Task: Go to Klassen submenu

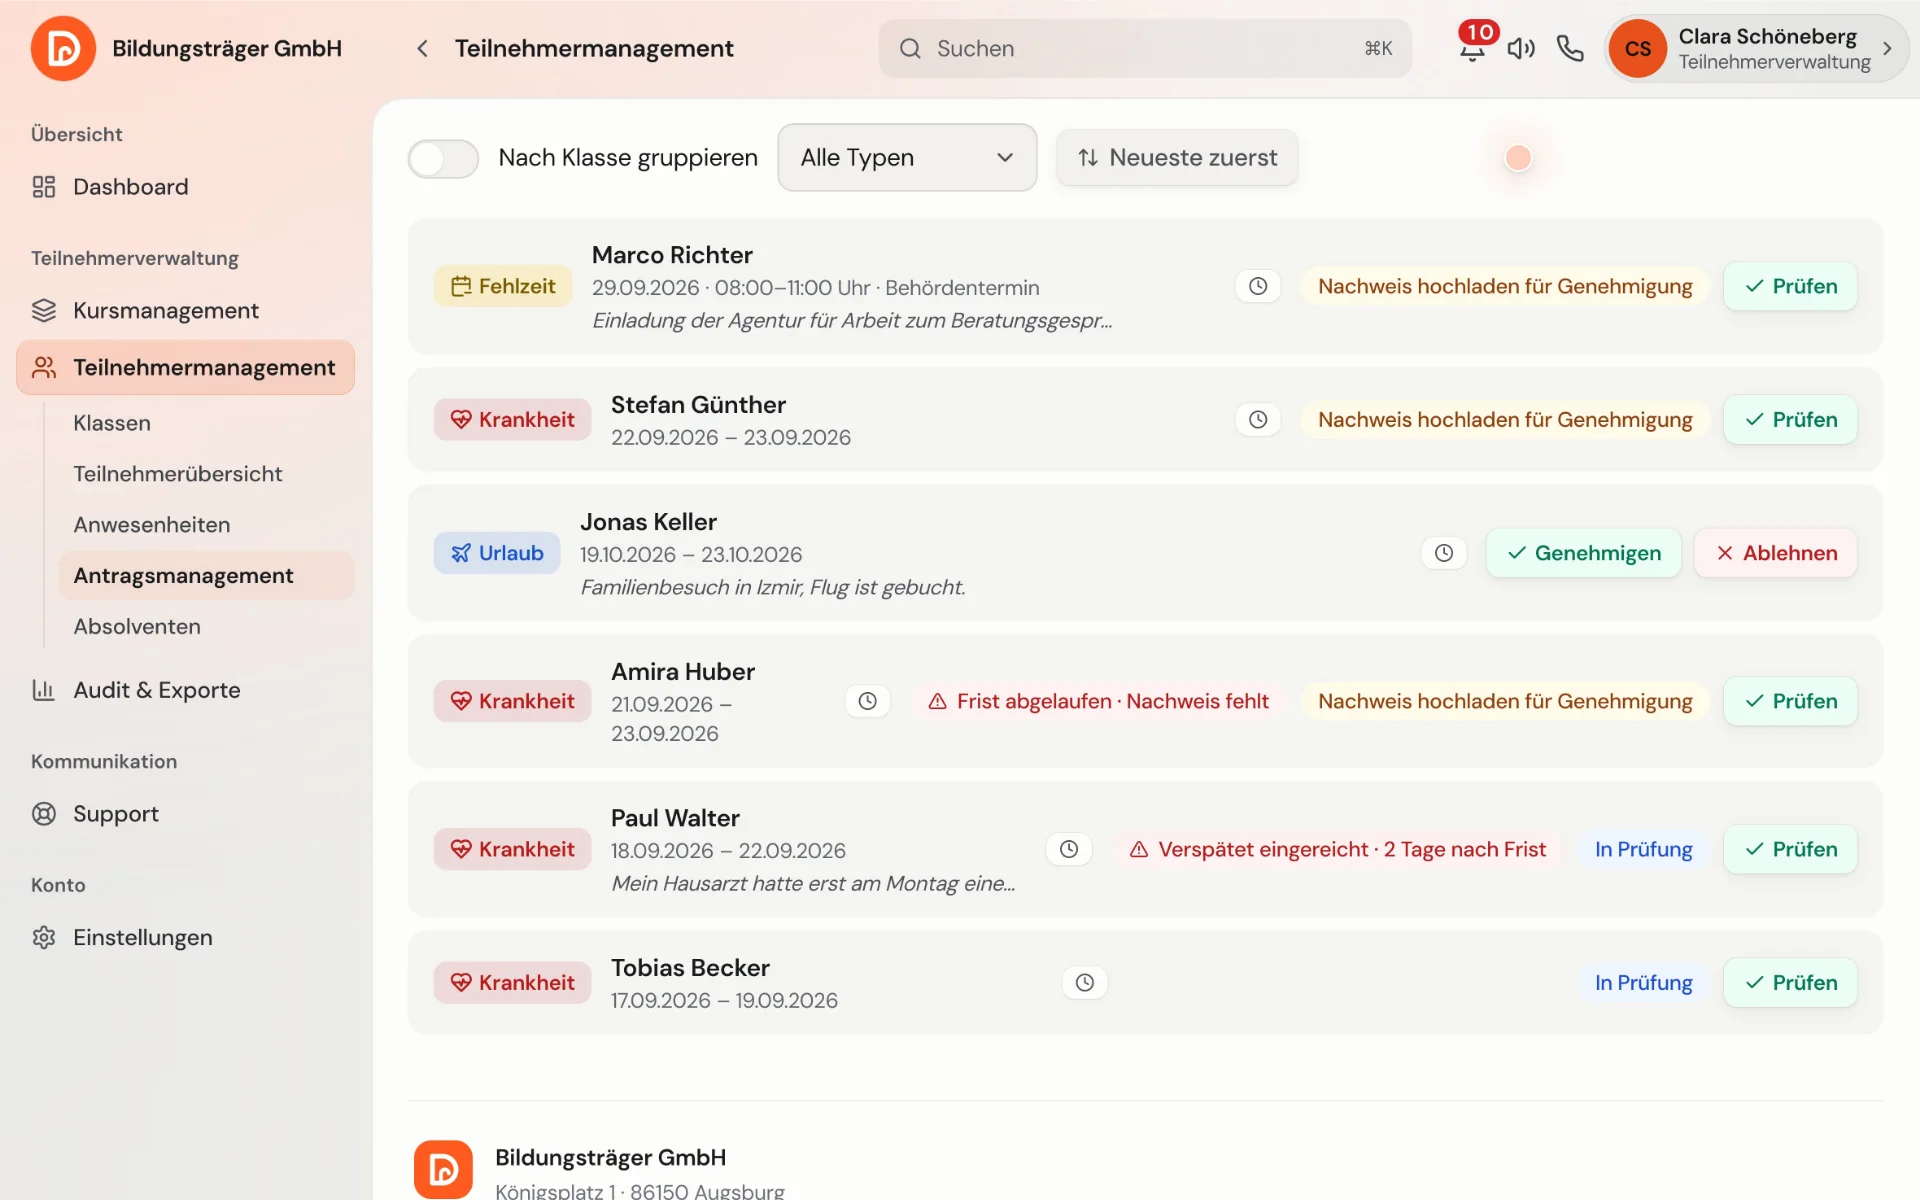Action: point(206,423)
